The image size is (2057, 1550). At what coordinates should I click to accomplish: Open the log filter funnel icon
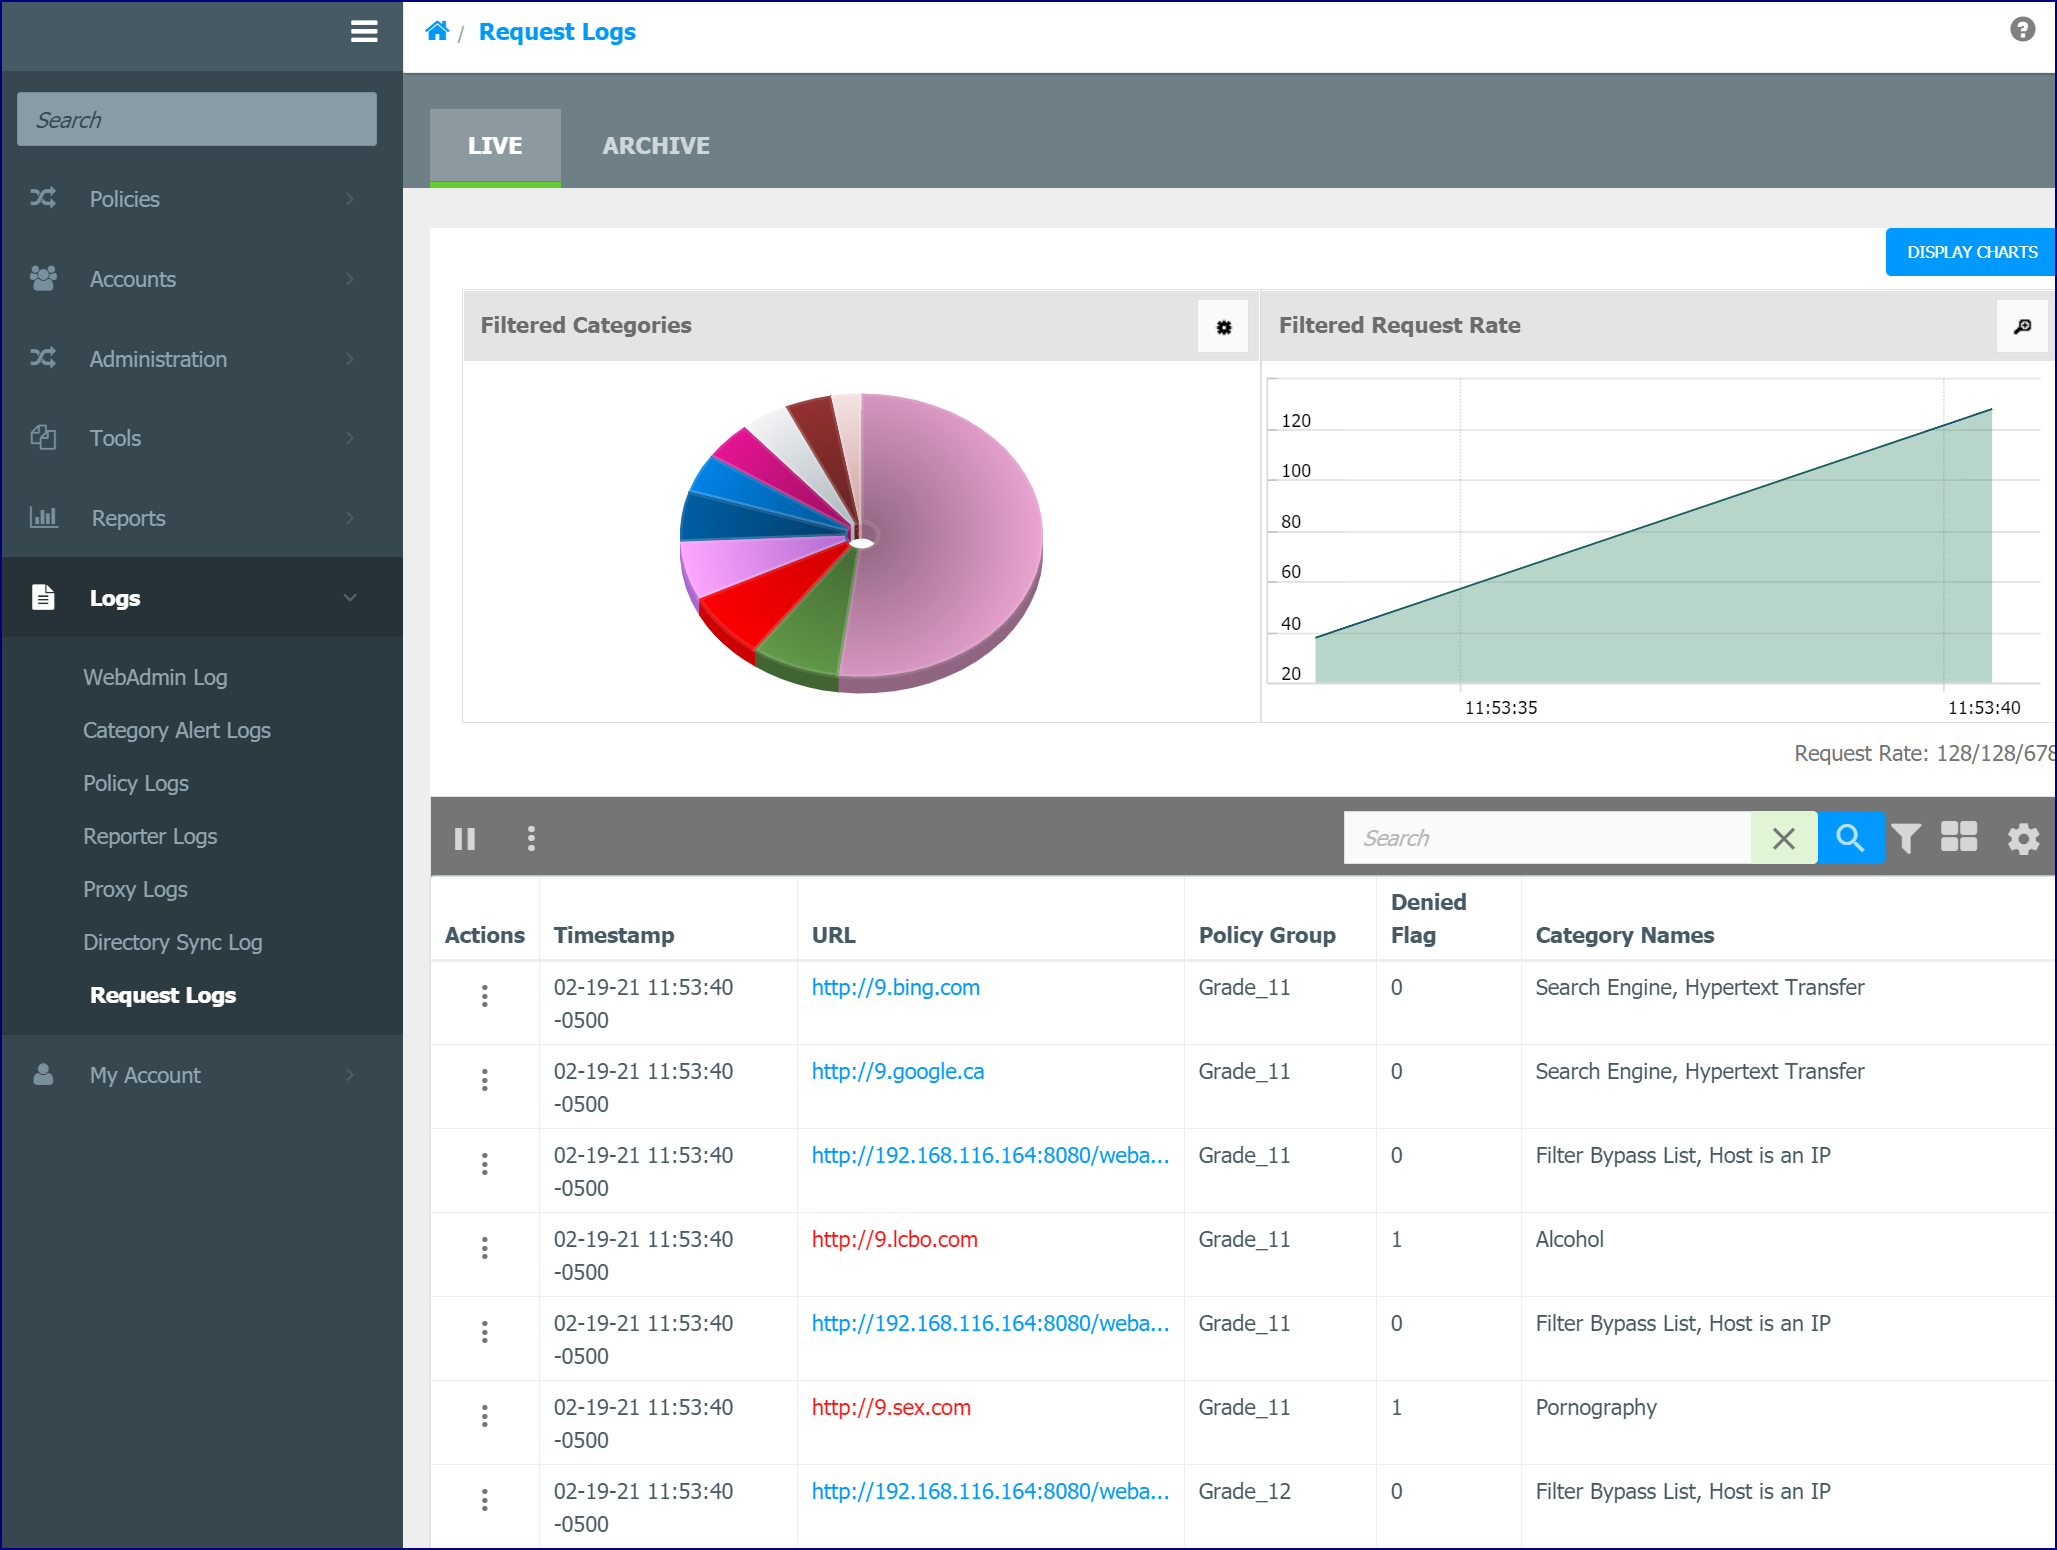[1906, 838]
